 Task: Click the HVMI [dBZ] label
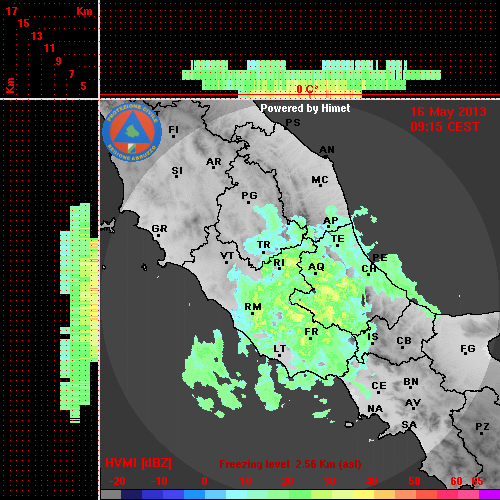click(138, 463)
